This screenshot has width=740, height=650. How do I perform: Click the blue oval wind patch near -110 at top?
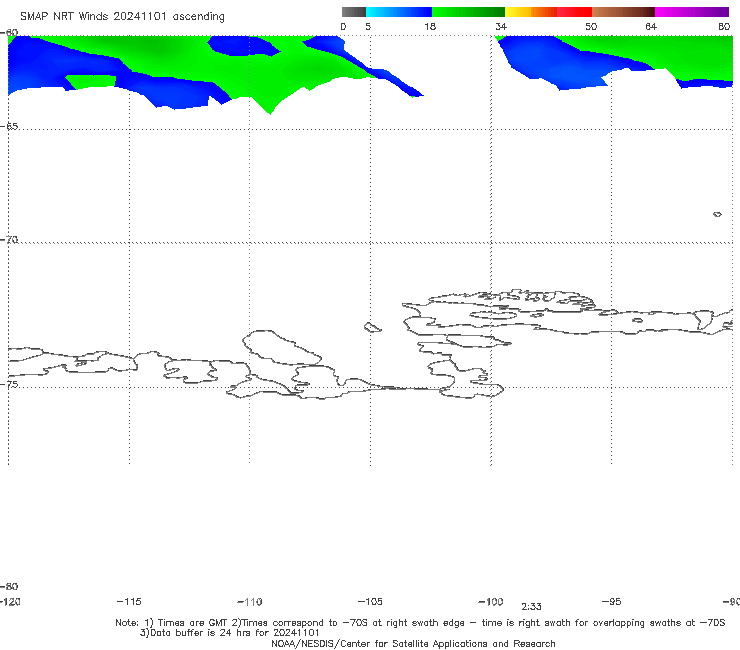point(244,46)
